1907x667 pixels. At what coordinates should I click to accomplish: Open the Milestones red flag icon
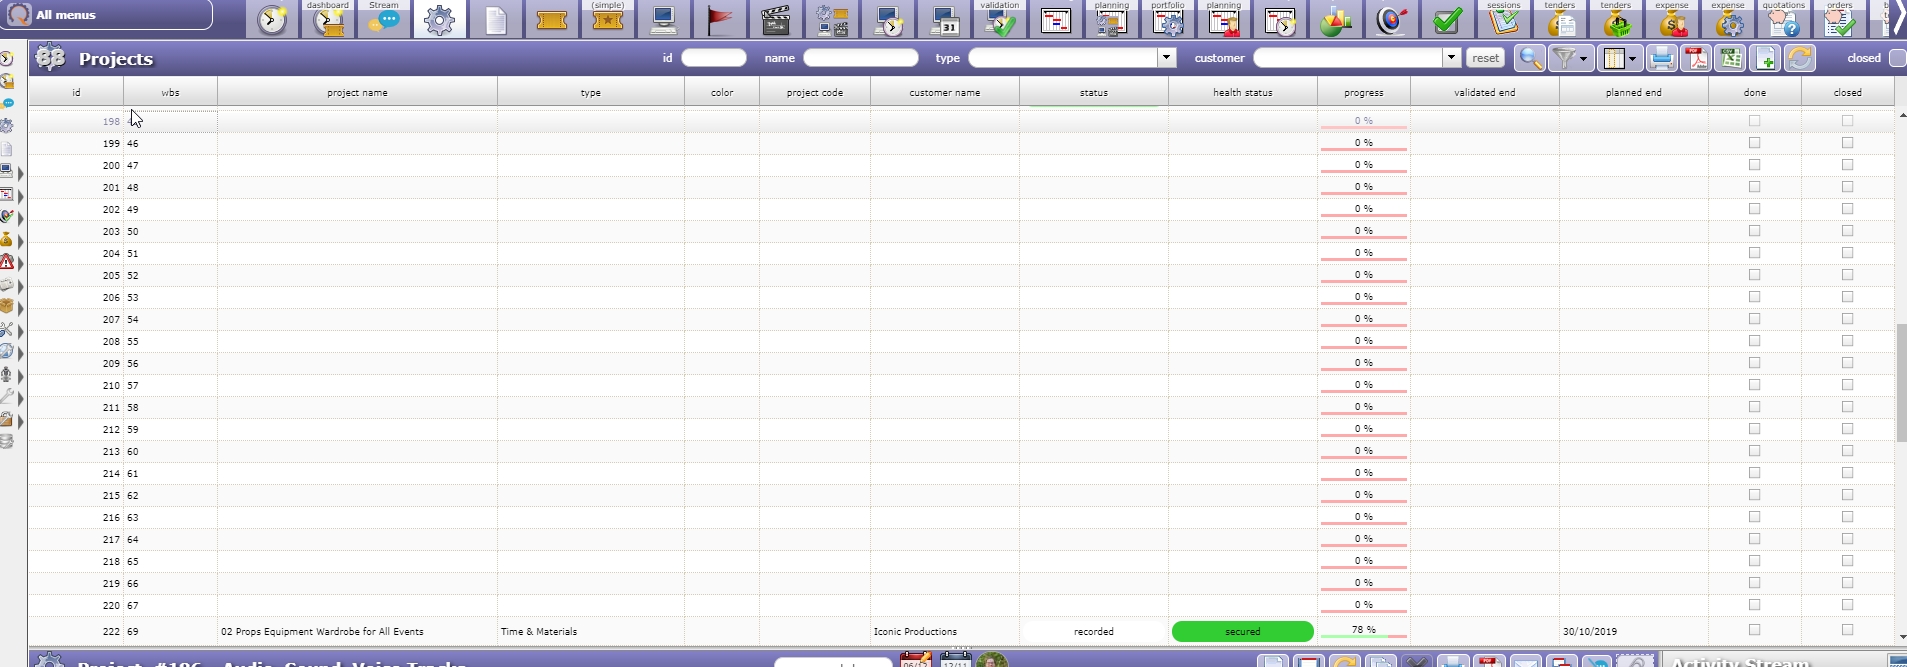[x=720, y=20]
